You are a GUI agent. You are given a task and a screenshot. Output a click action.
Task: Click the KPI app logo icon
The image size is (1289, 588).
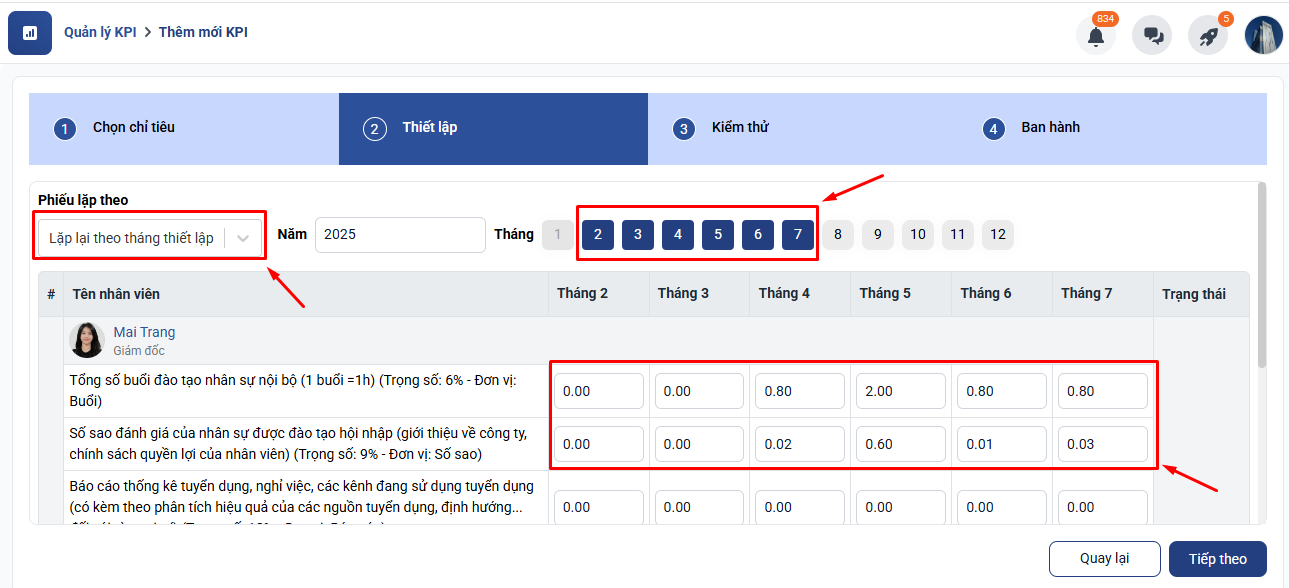(x=30, y=33)
